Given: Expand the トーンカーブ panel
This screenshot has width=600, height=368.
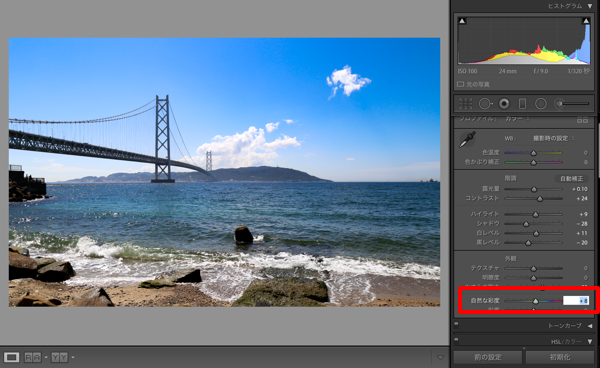Looking at the screenshot, I should pyautogui.click(x=590, y=326).
